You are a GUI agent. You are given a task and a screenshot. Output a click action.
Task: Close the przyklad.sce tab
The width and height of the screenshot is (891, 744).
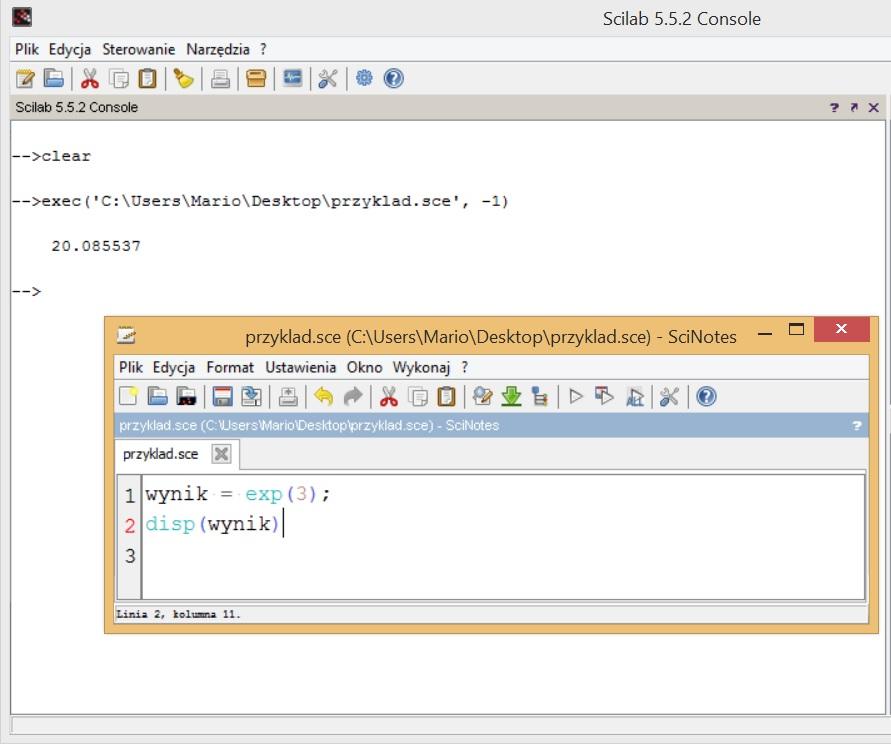221,454
